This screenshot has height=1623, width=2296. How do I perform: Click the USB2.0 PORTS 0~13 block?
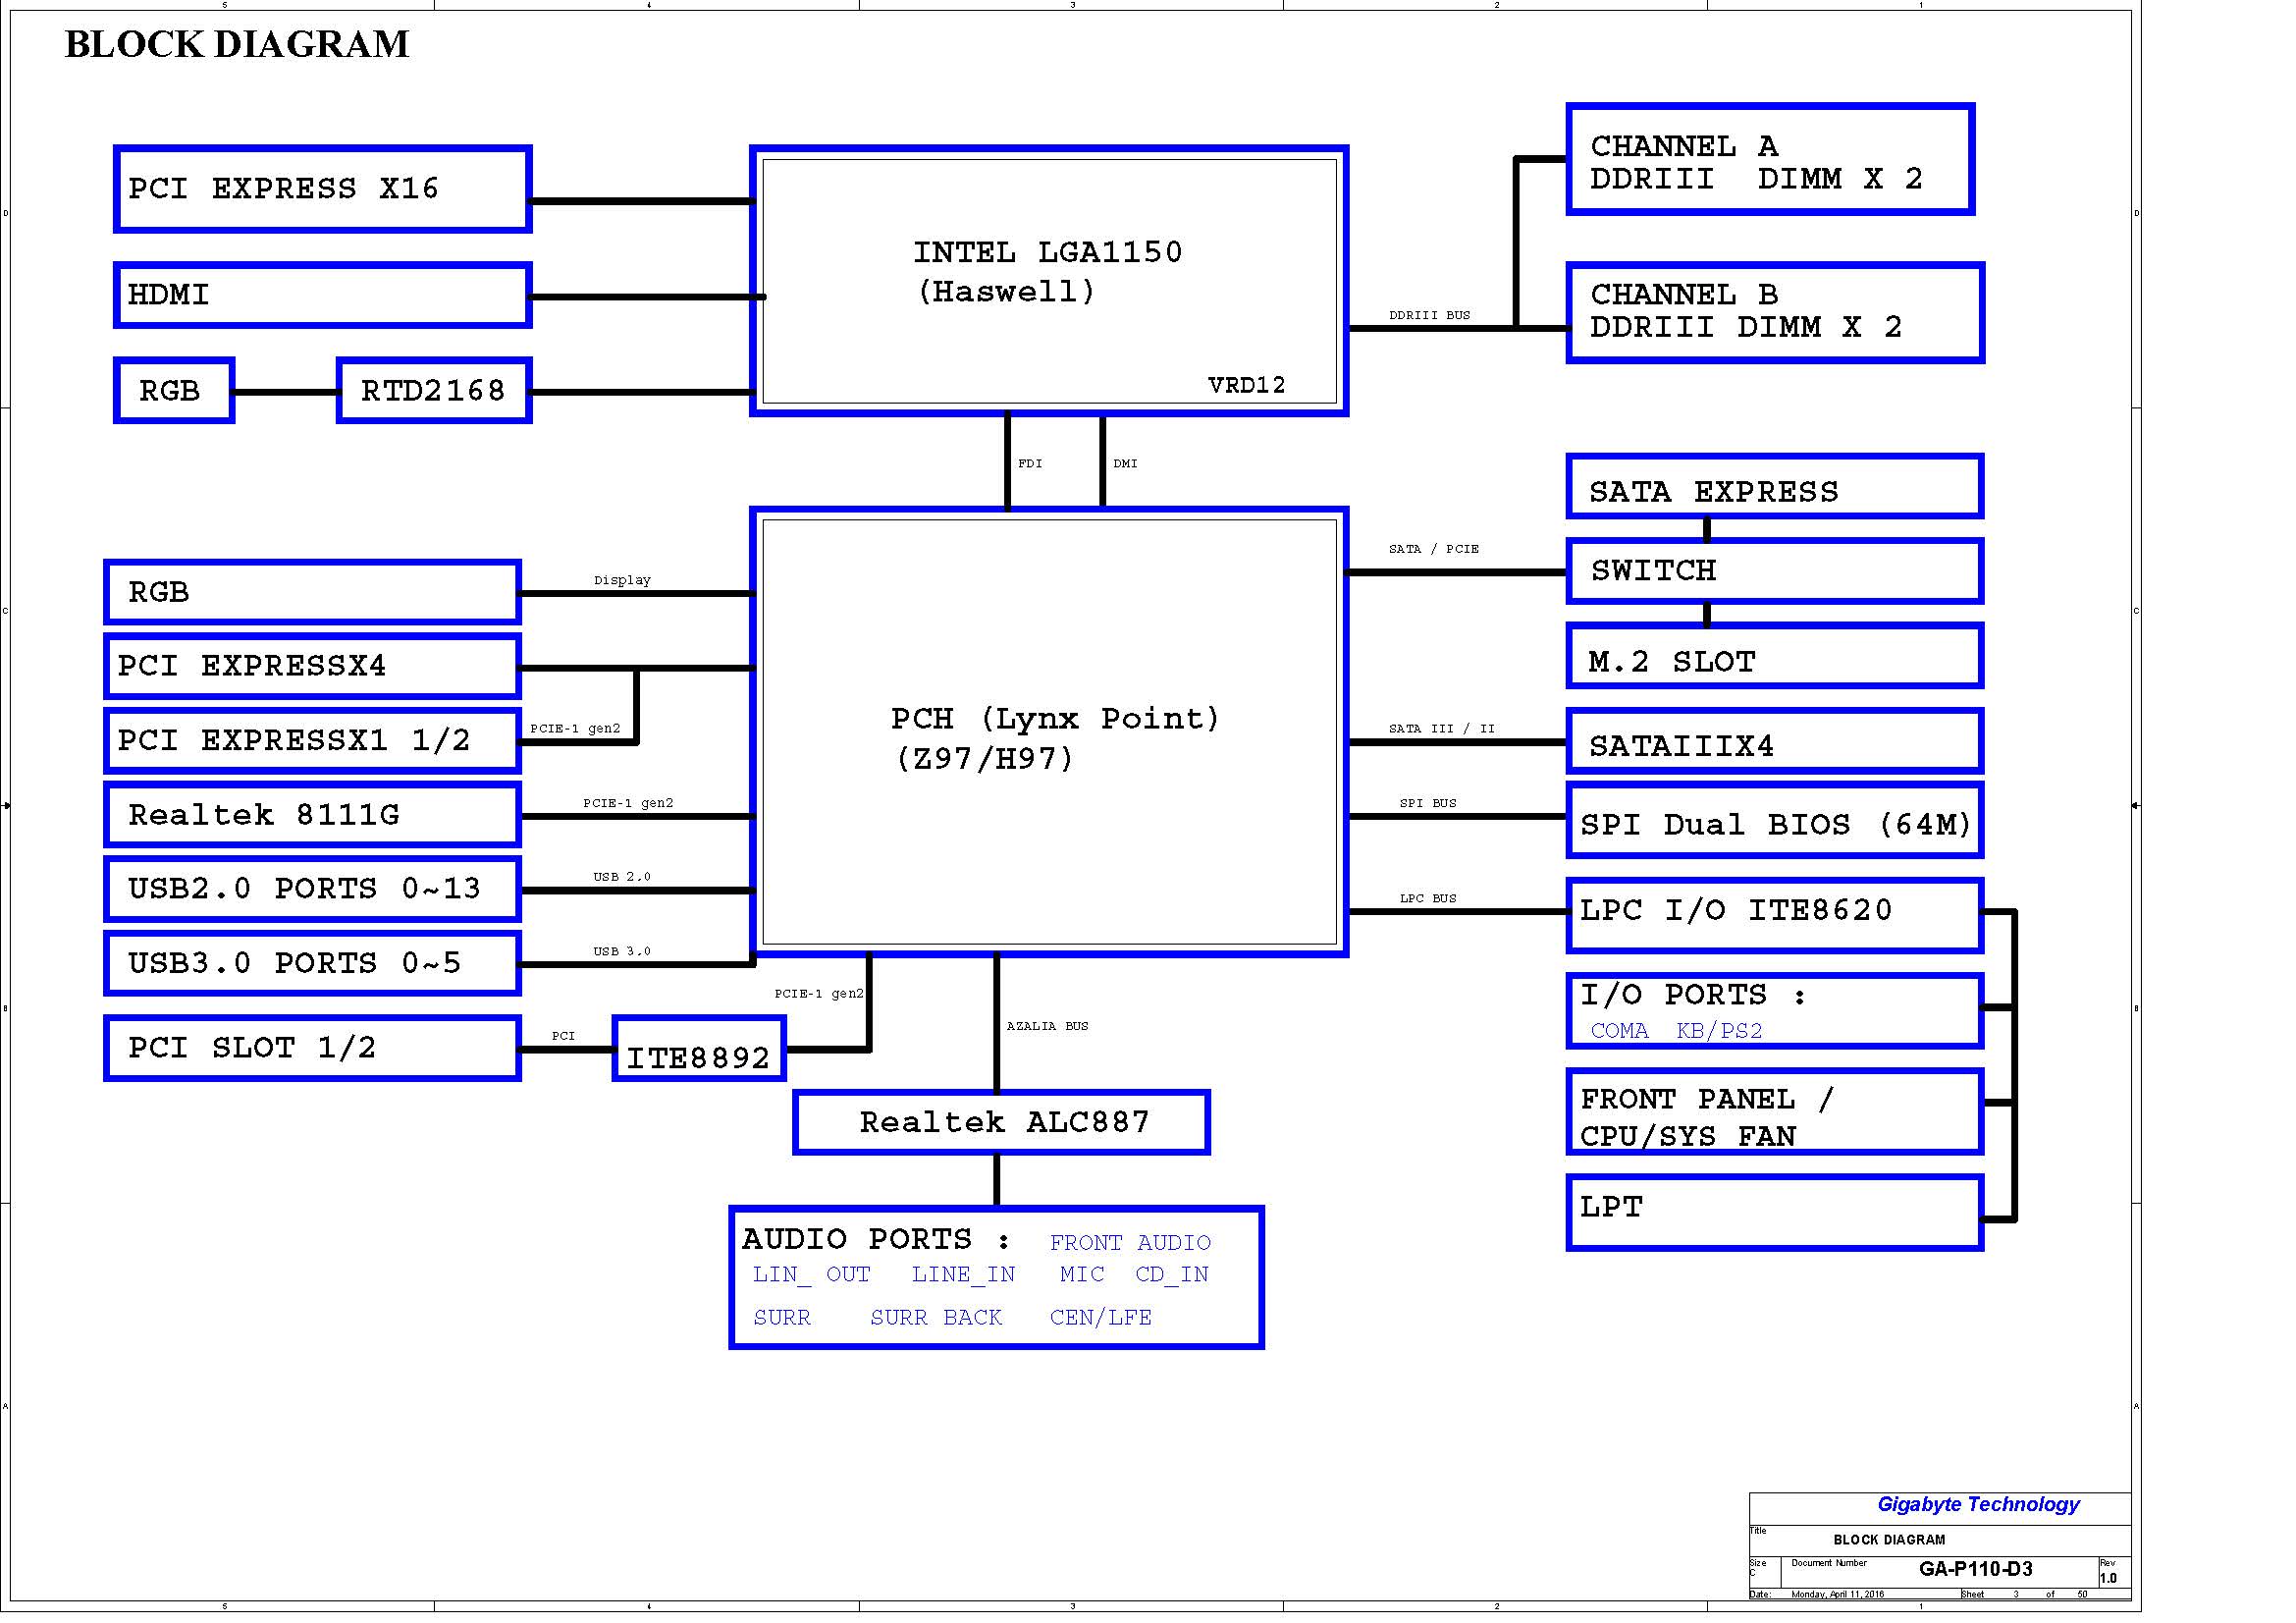pos(312,889)
